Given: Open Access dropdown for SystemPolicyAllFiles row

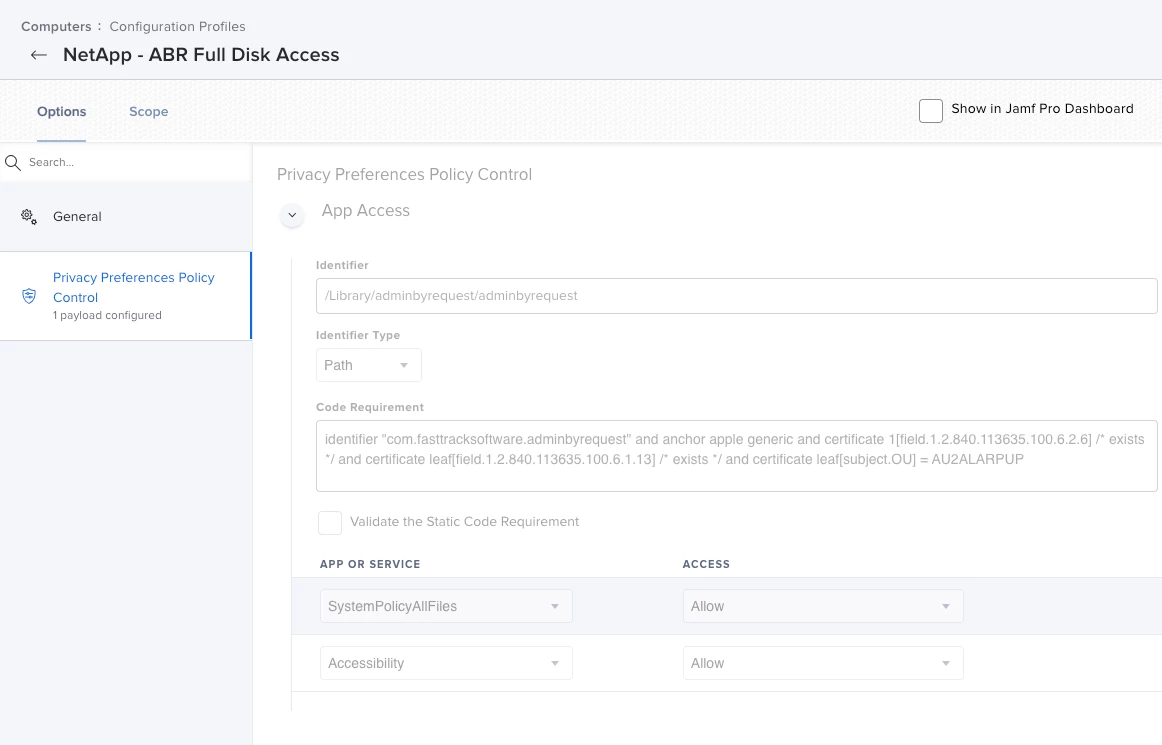Looking at the screenshot, I should (823, 606).
